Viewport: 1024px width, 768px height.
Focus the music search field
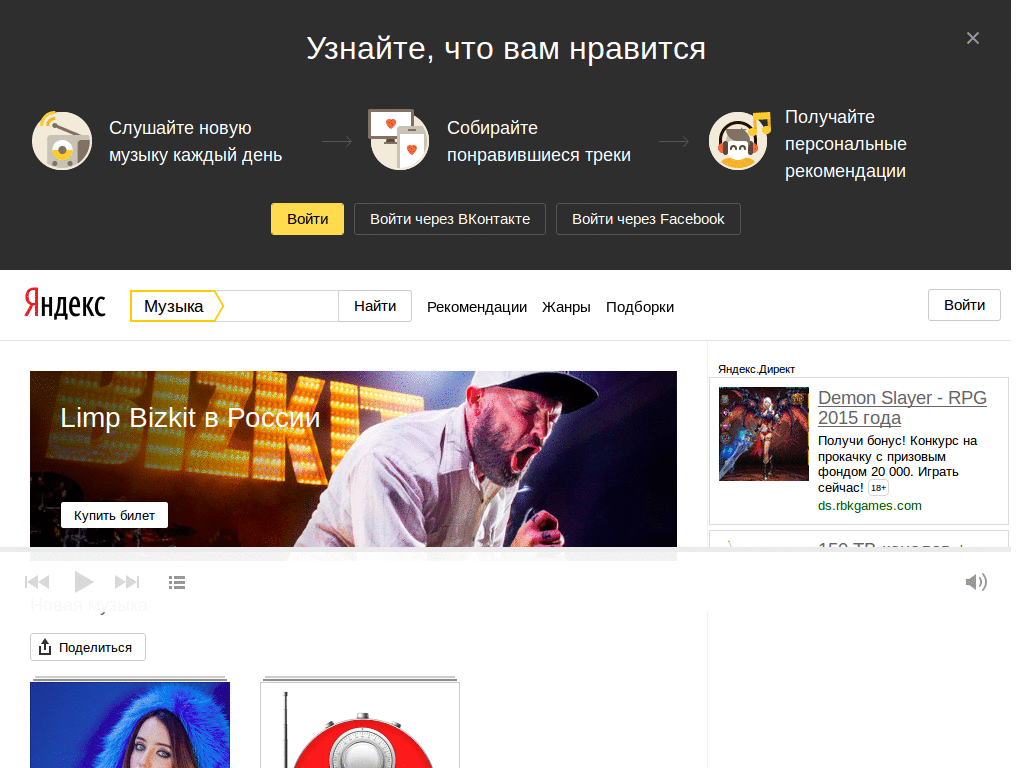[x=280, y=306]
